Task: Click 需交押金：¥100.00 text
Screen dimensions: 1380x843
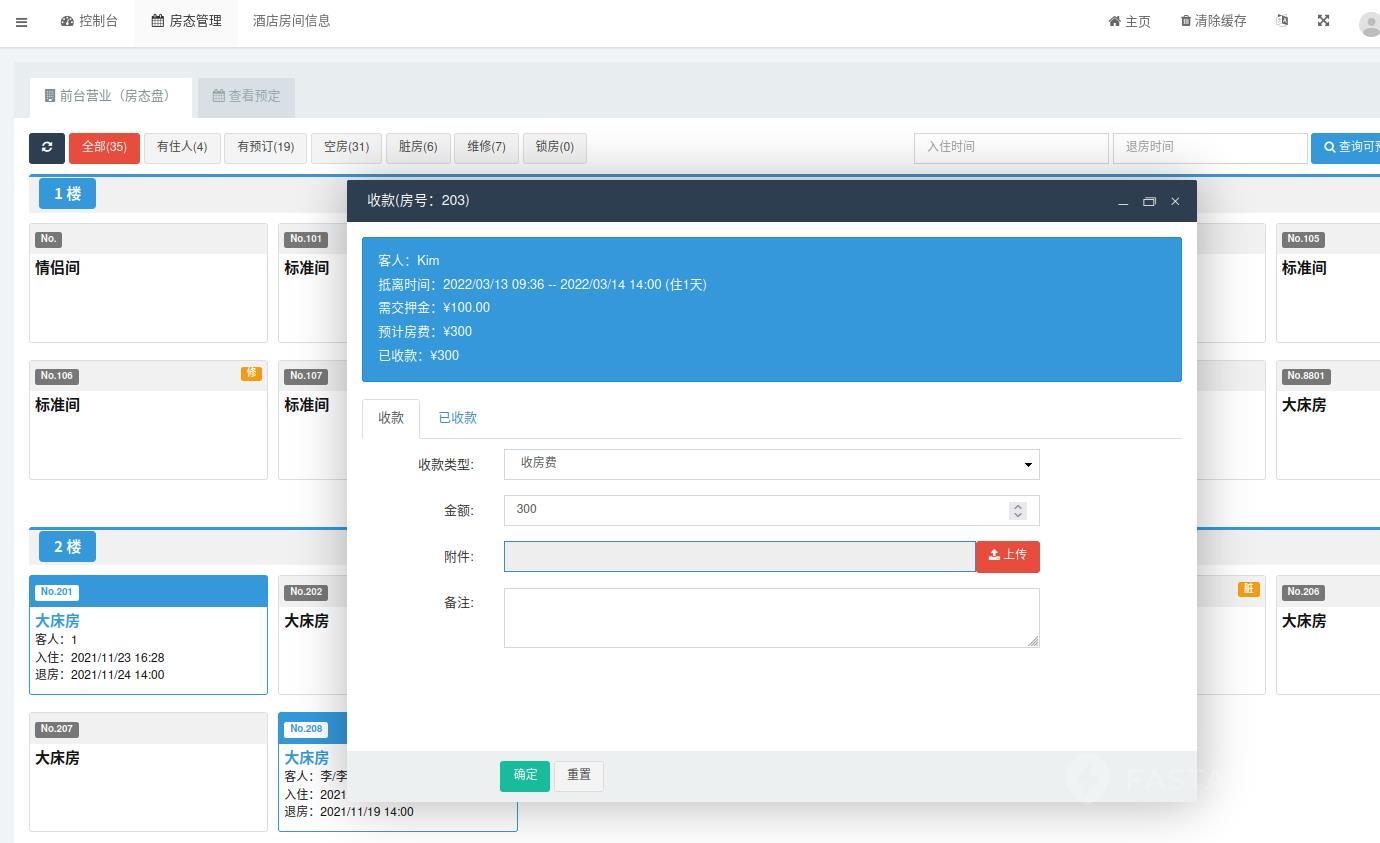Action: (434, 308)
